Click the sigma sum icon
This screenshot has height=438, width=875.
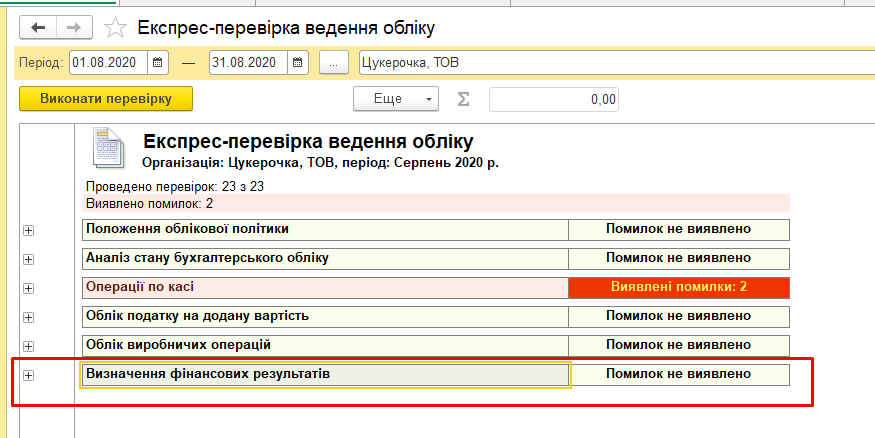point(463,99)
